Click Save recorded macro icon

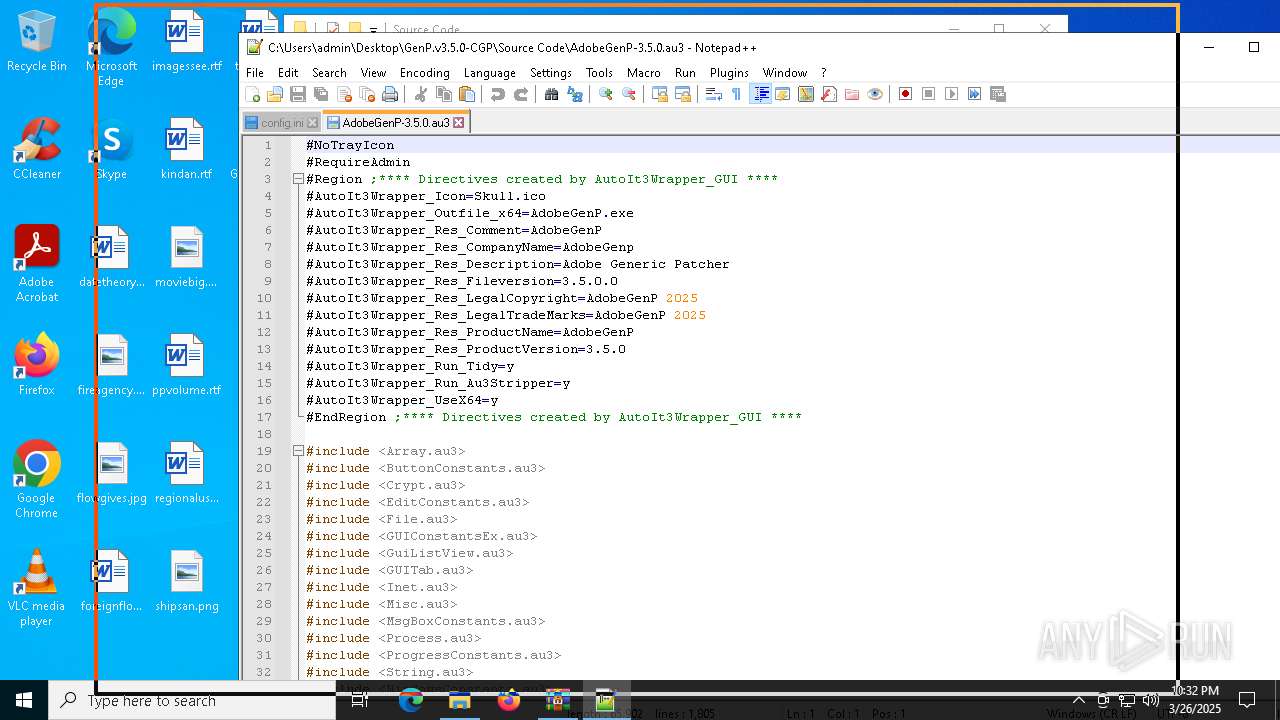(x=998, y=94)
